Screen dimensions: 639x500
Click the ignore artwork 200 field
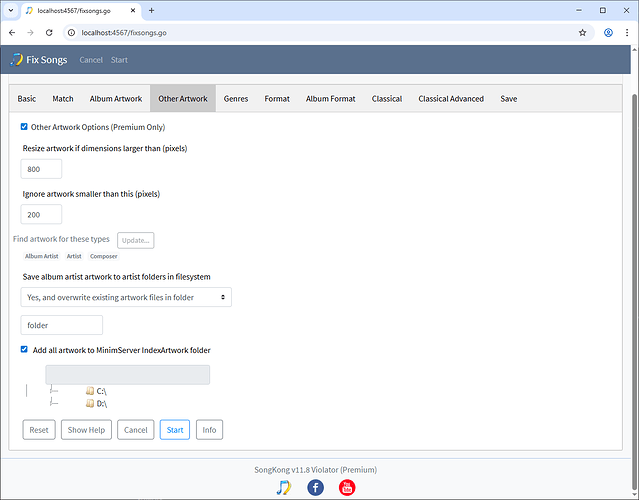pyautogui.click(x=41, y=214)
